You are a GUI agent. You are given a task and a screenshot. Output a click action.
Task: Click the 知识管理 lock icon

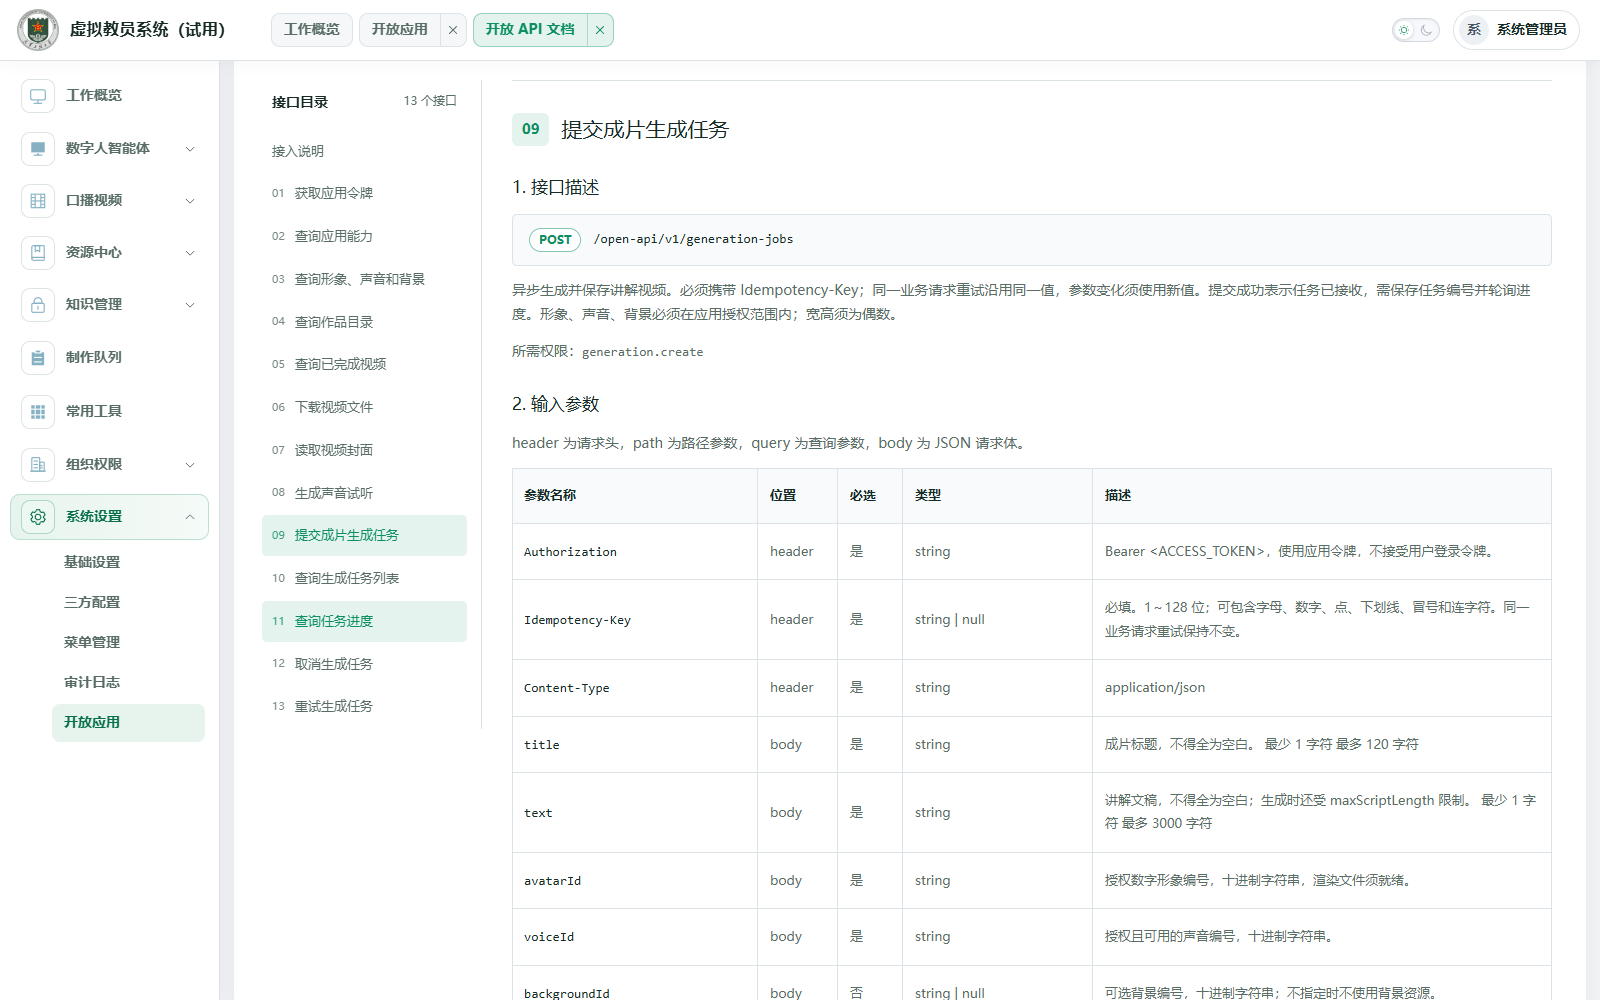click(38, 305)
